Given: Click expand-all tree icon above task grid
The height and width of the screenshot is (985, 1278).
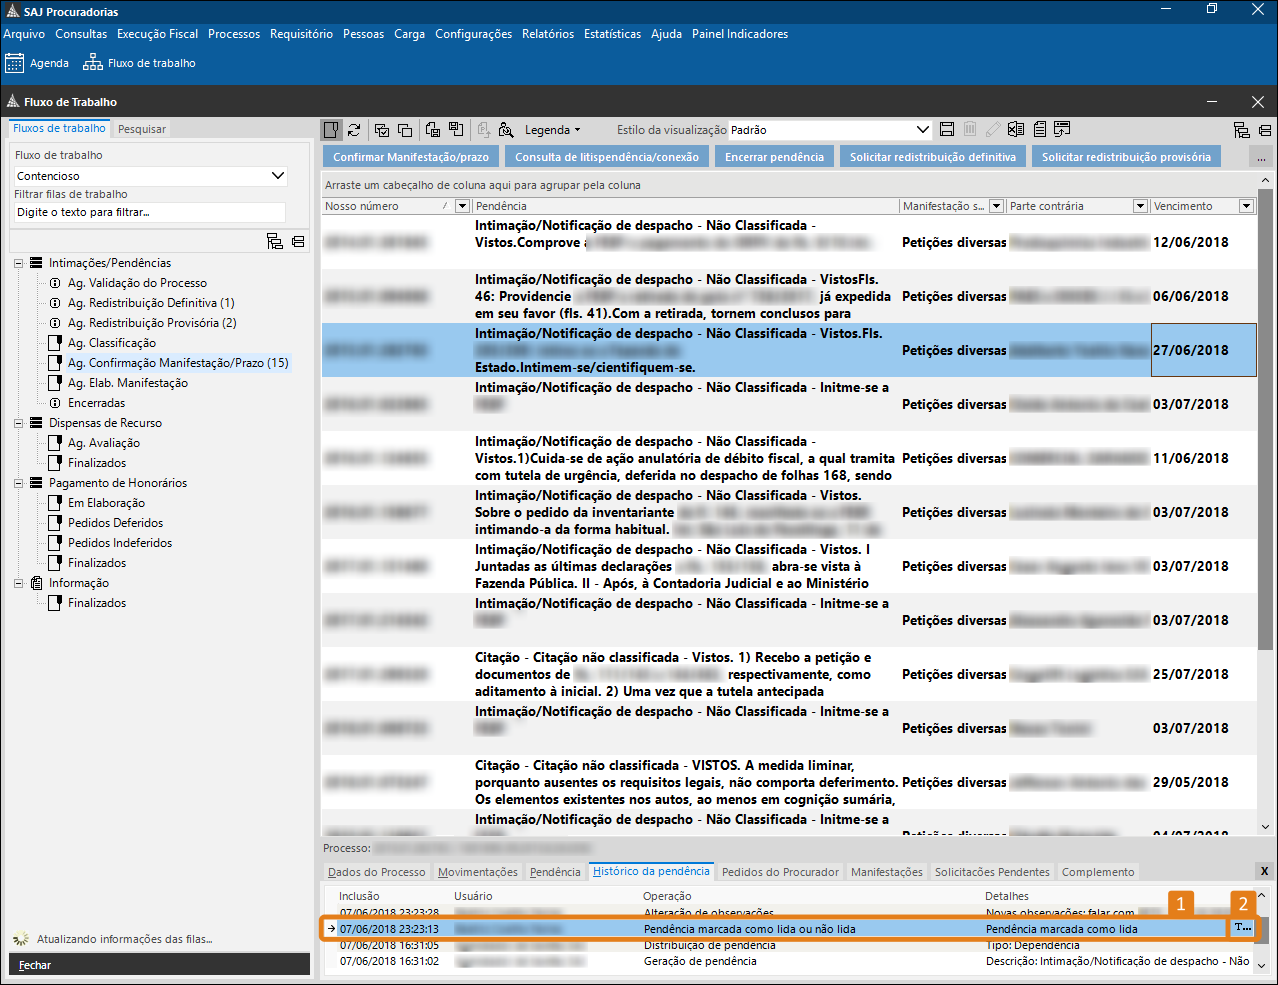Looking at the screenshot, I should tap(1242, 130).
